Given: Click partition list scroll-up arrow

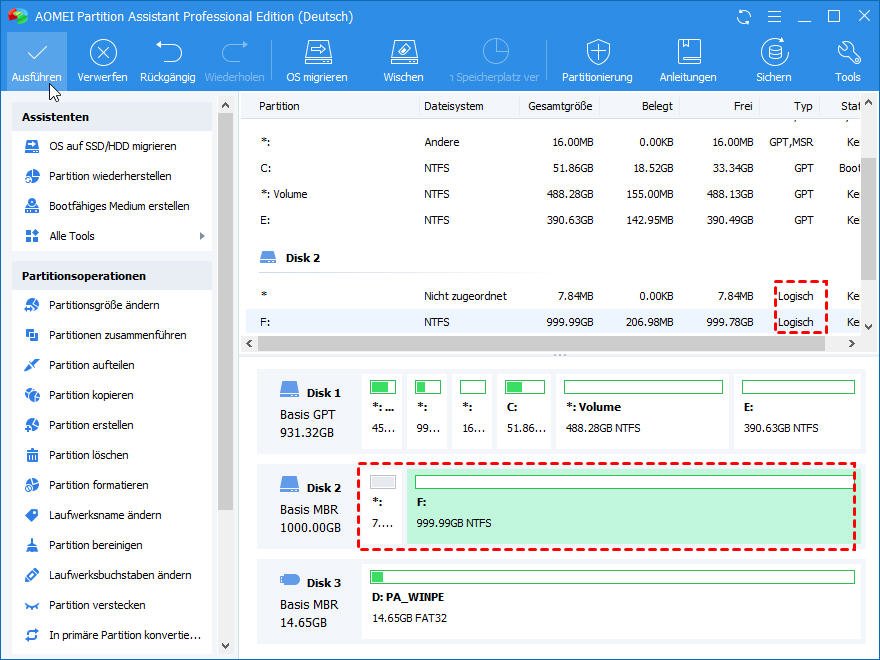Looking at the screenshot, I should click(x=869, y=103).
